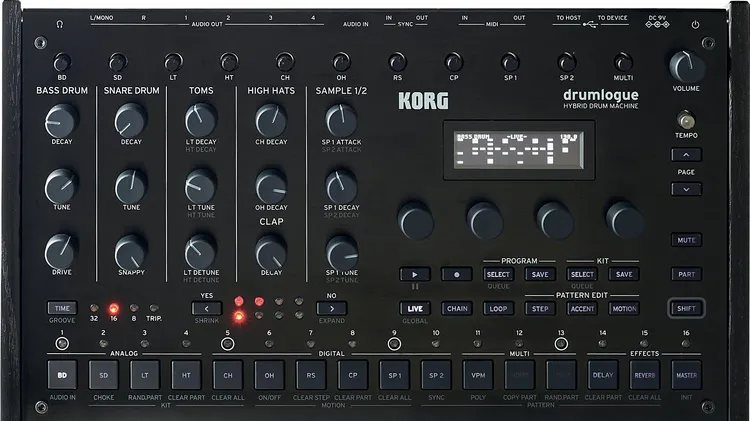Screen dimensions: 750x421
Task: Hold the SHIFT button
Action: click(686, 309)
